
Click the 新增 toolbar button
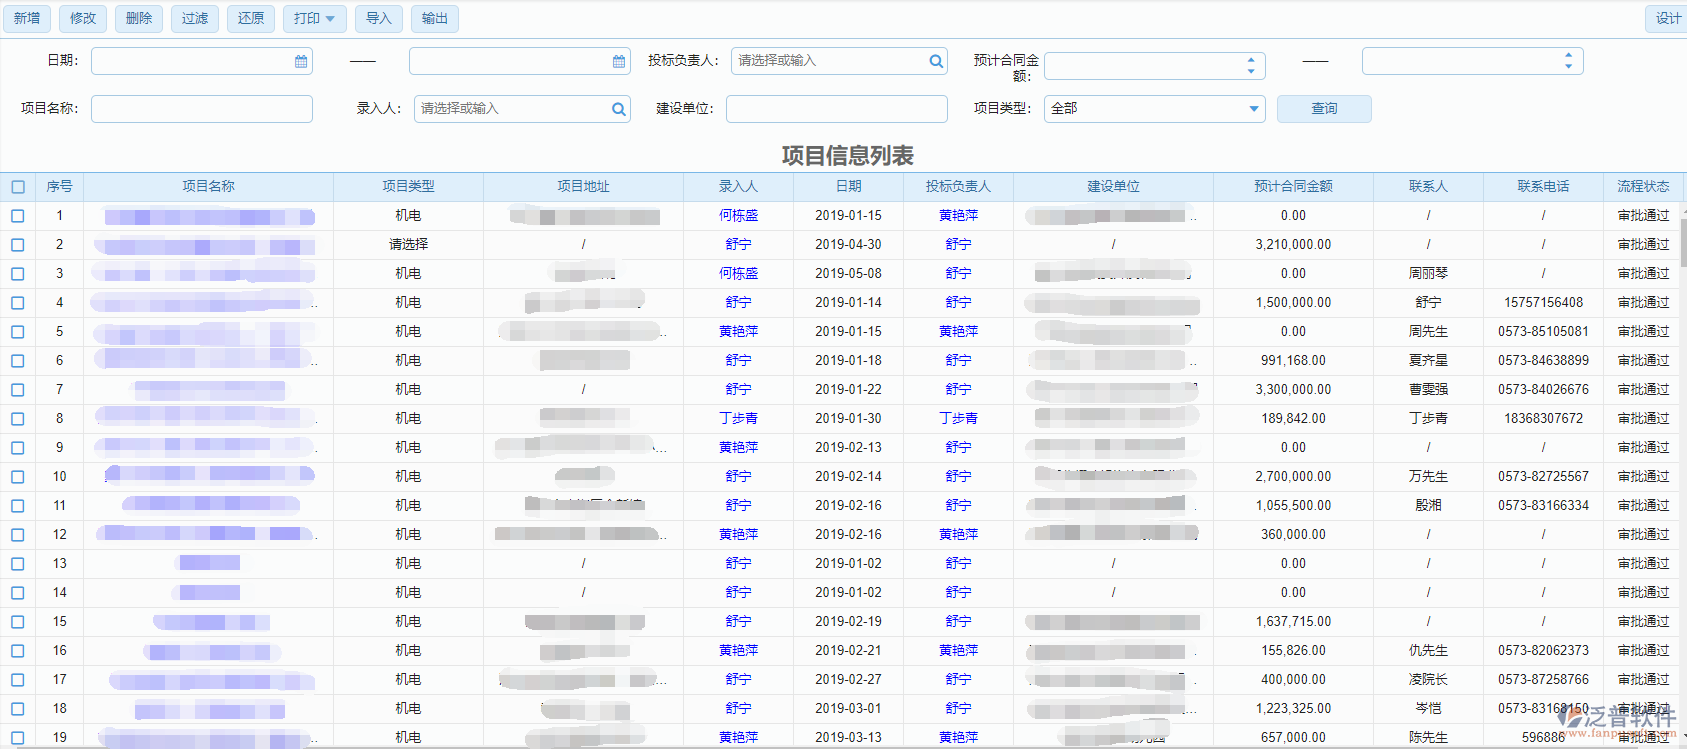27,19
